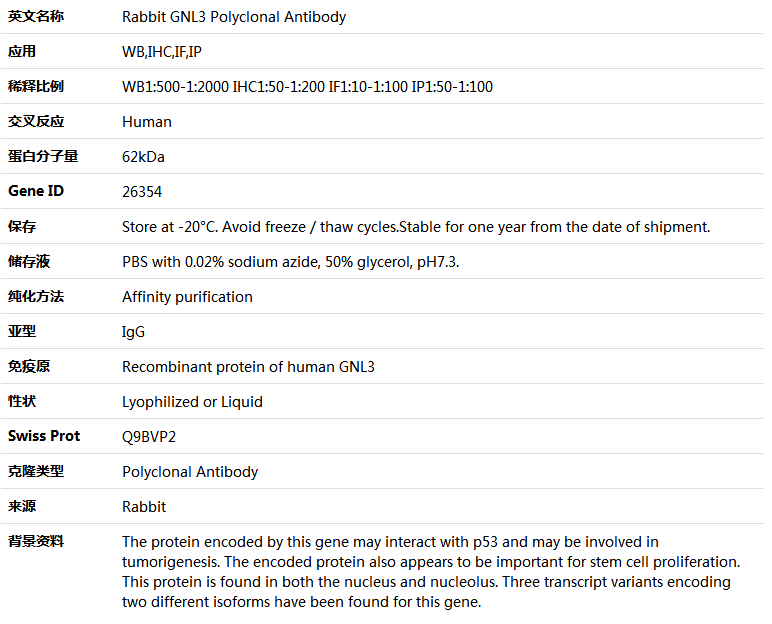Select the WB,IHC,IF,IP application value

(x=162, y=52)
